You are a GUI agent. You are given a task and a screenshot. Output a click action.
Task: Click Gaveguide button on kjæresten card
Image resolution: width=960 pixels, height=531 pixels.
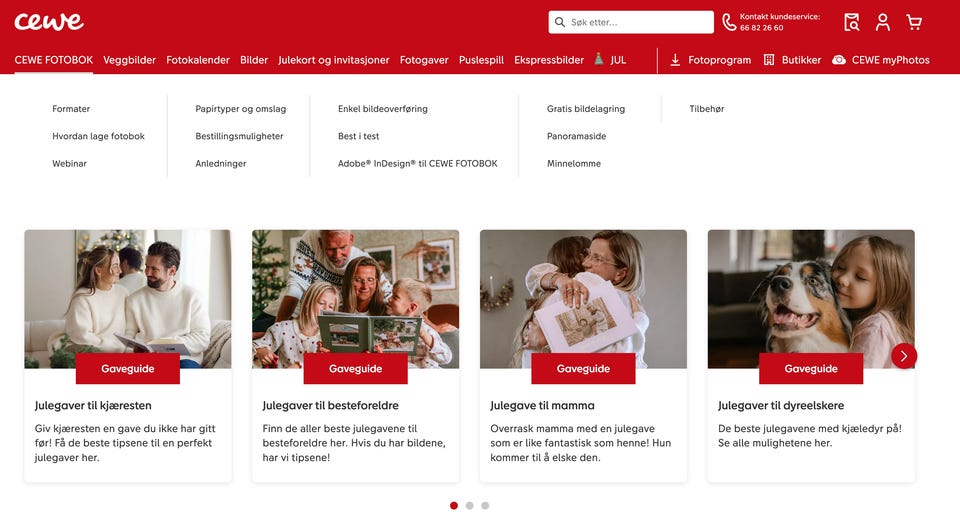128,369
